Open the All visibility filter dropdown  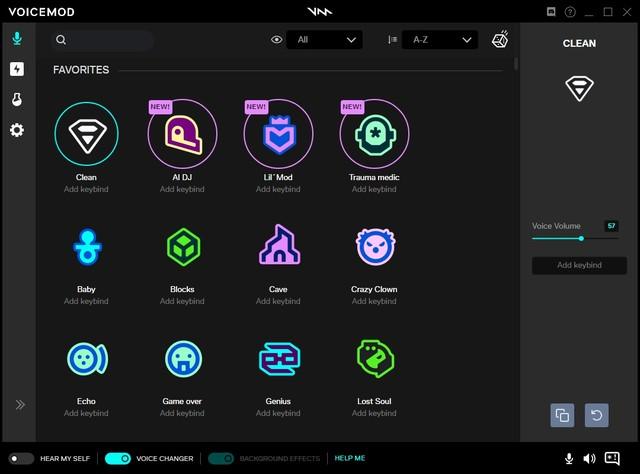[x=324, y=40]
